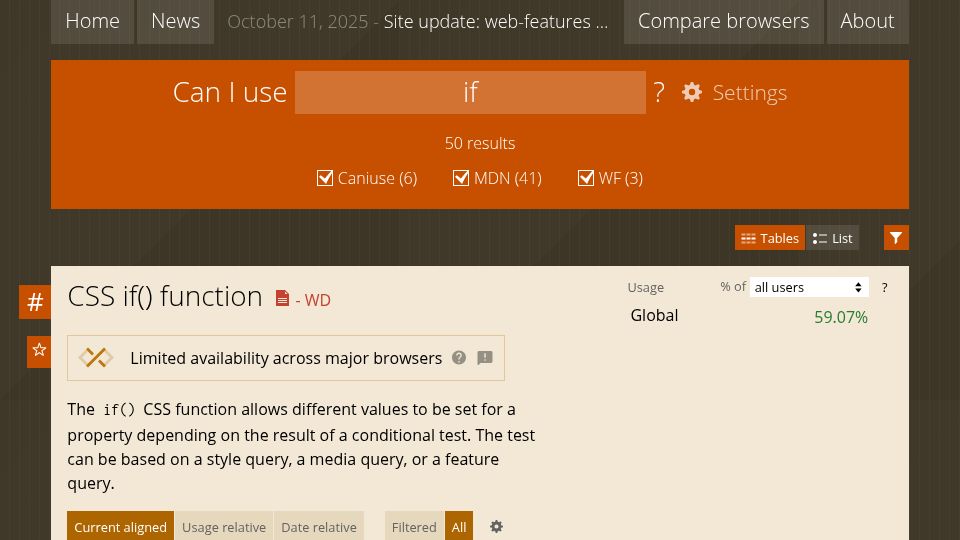This screenshot has width=960, height=540.
Task: Click the baseline limited availability icon
Action: 96,358
